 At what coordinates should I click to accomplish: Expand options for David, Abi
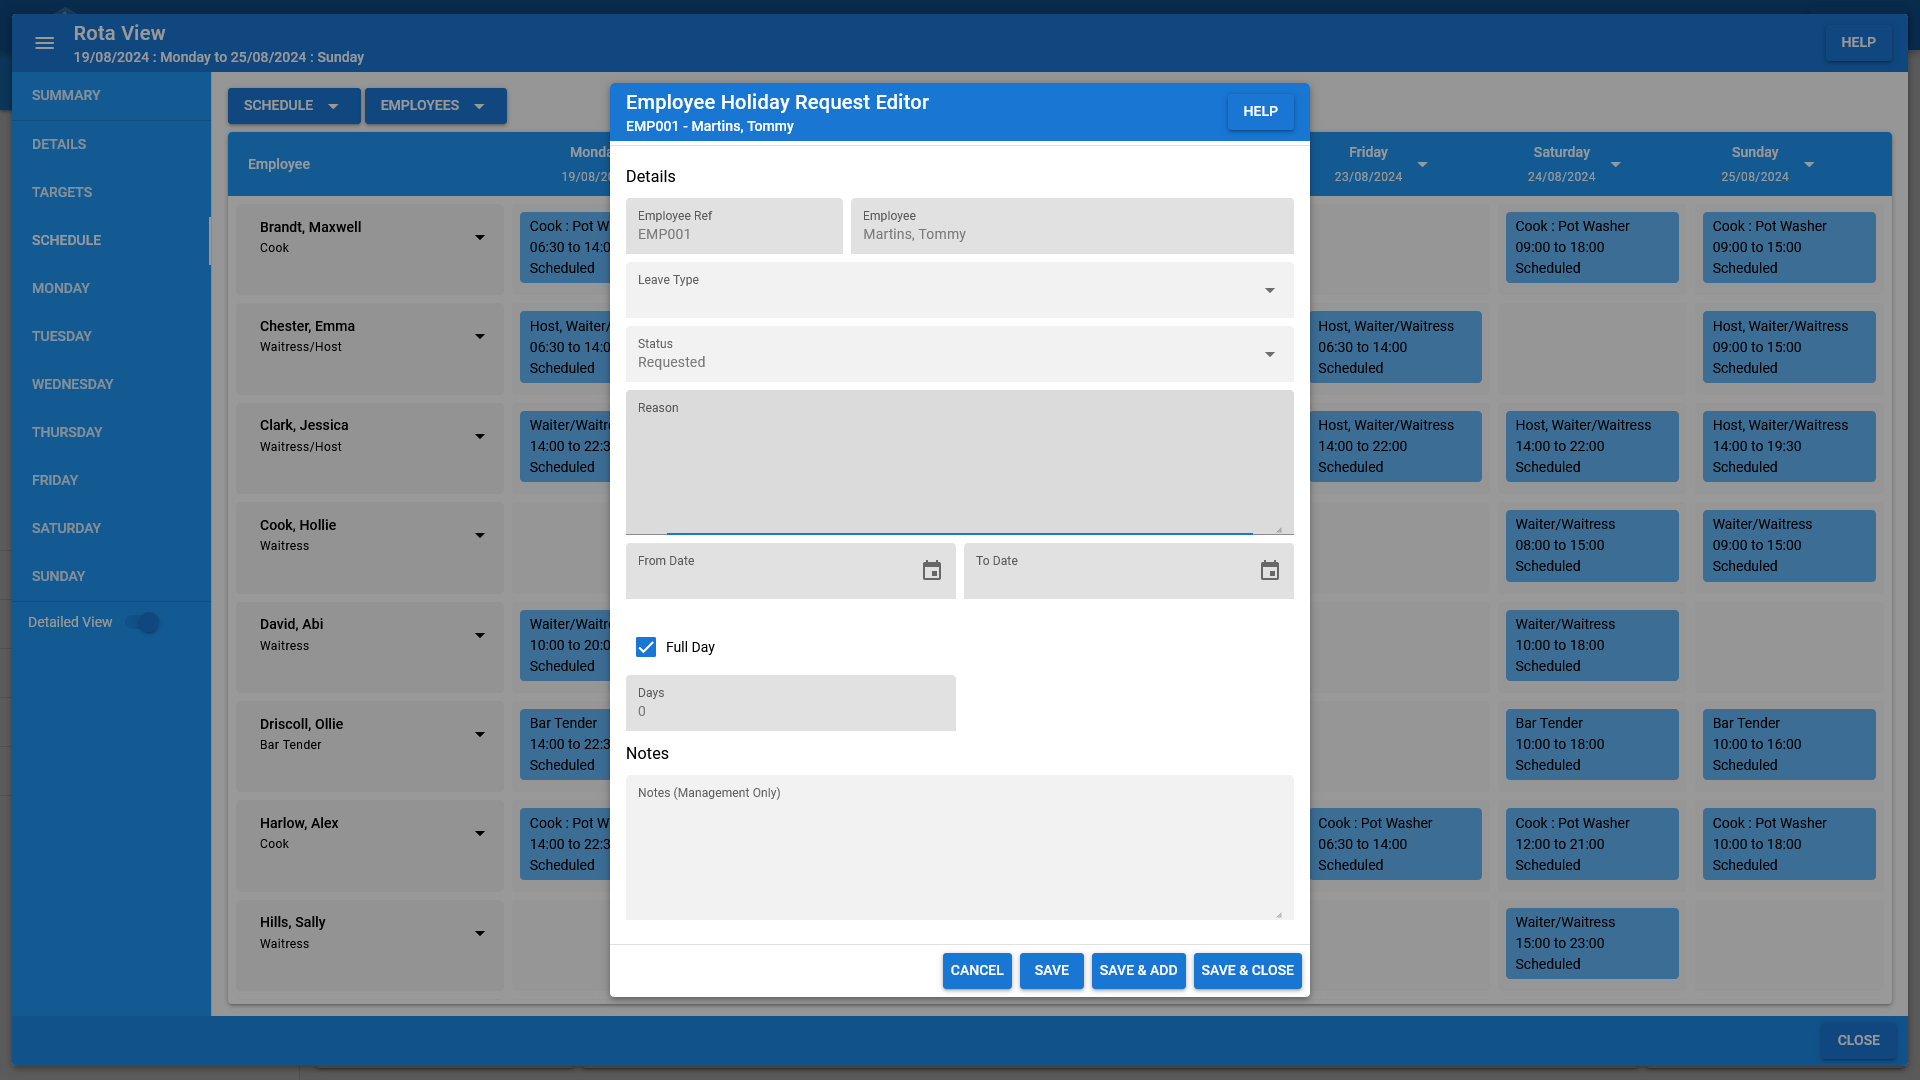click(480, 636)
